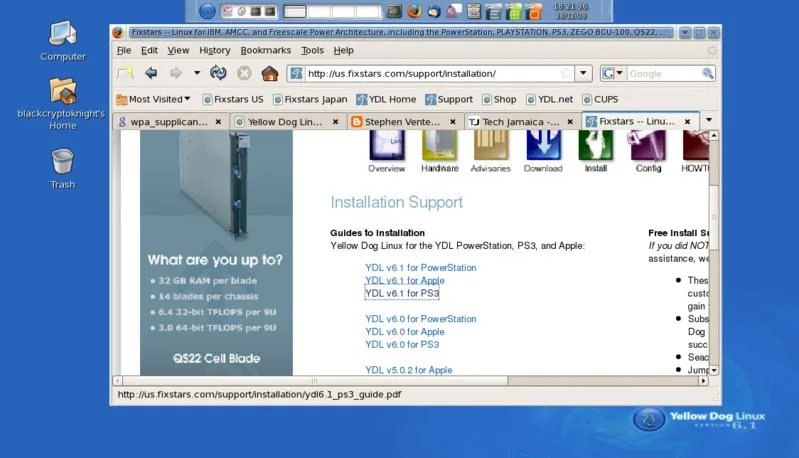Open the CUPS bookmark
This screenshot has width=799, height=458.
600,99
